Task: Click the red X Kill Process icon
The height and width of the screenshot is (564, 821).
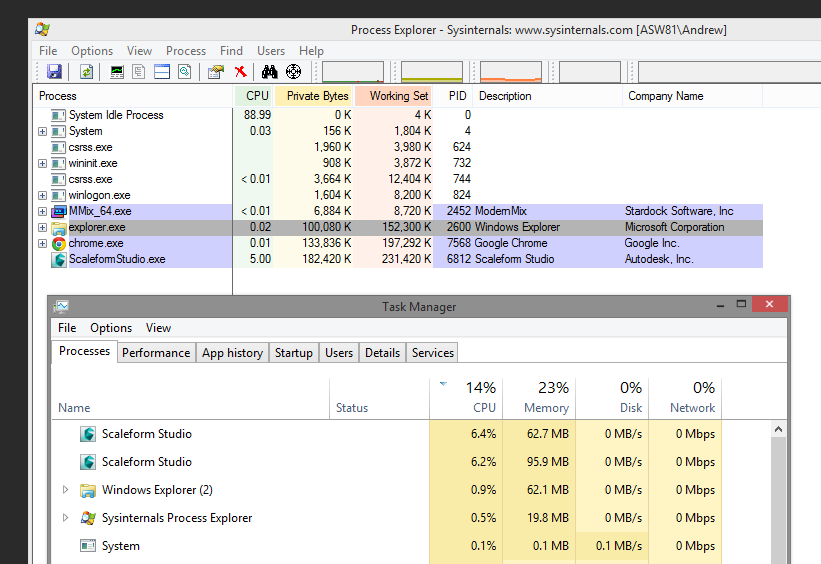Action: 240,71
